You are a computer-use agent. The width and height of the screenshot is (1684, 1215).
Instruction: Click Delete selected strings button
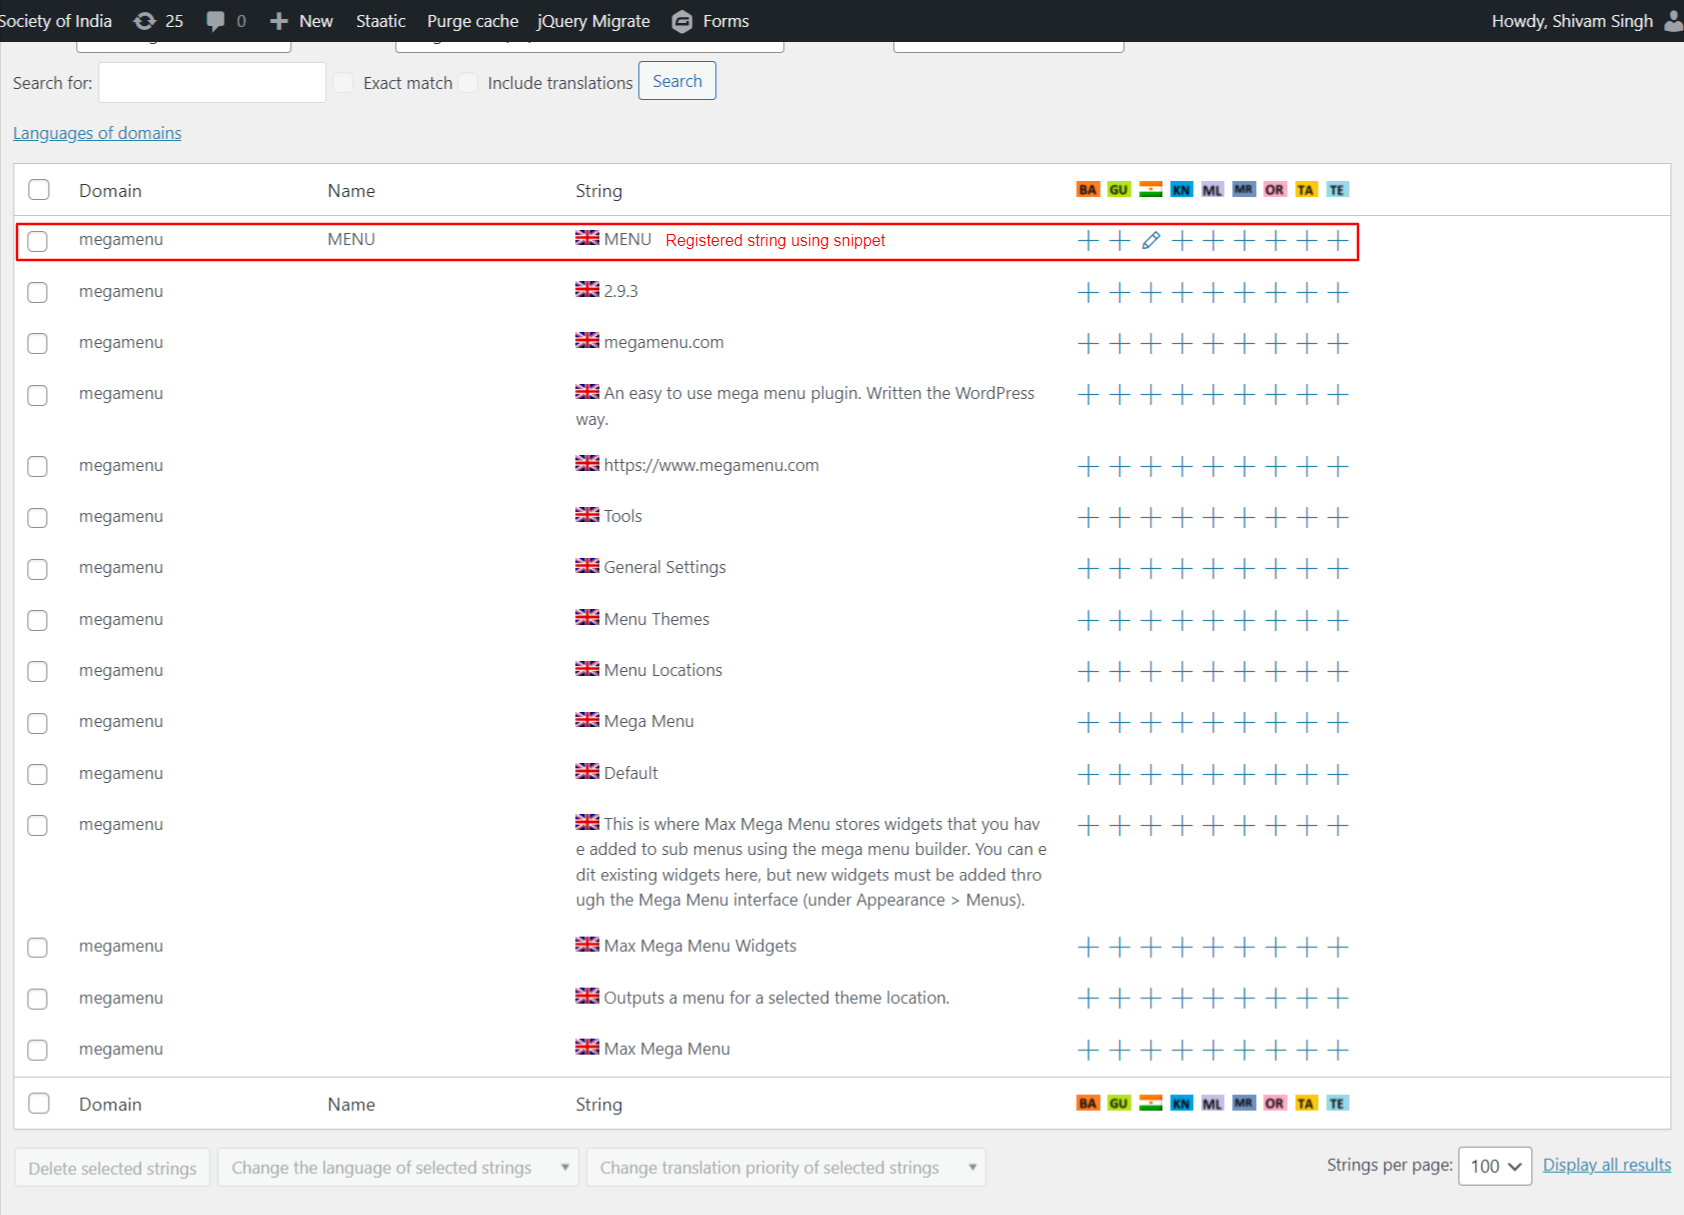112,1167
